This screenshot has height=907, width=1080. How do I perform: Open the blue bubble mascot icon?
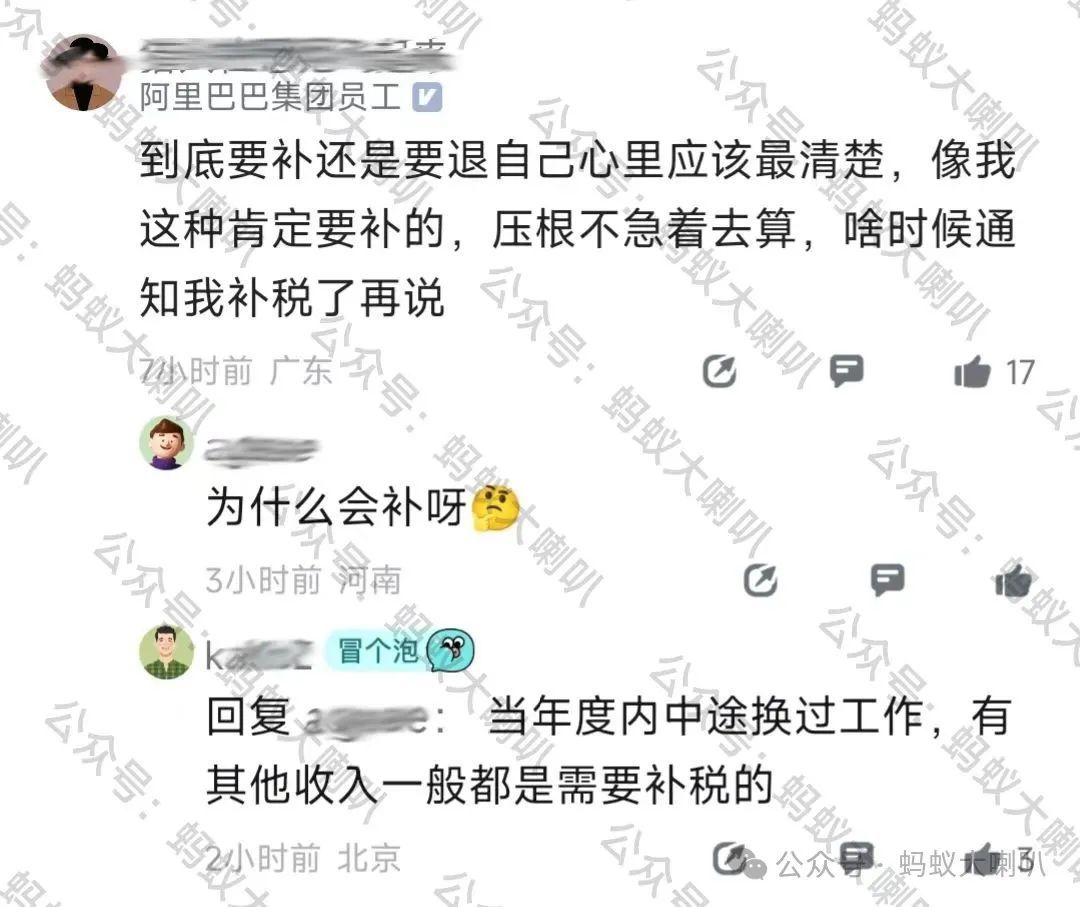450,650
